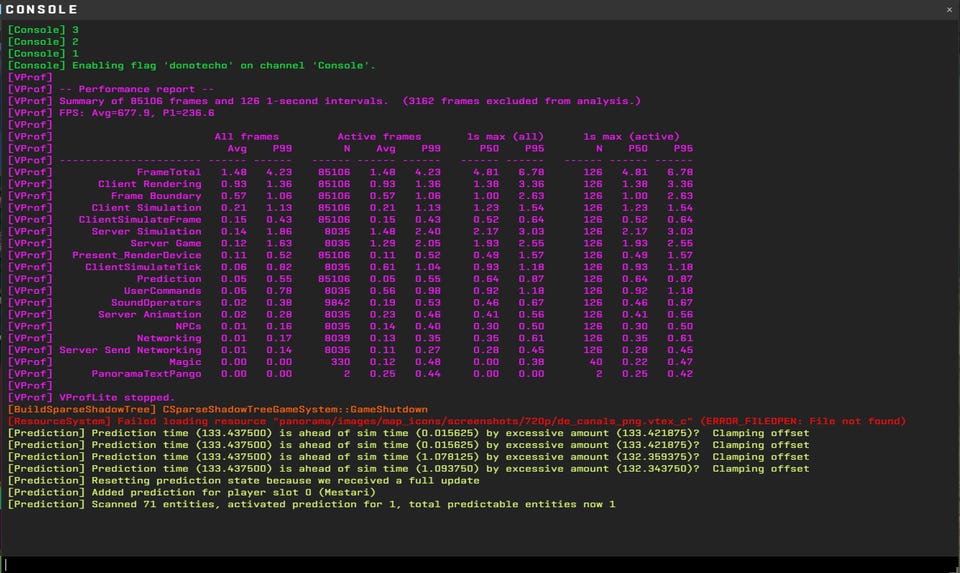The image size is (960, 573).
Task: Select the Present_RenderDevice row label
Action: coord(137,255)
